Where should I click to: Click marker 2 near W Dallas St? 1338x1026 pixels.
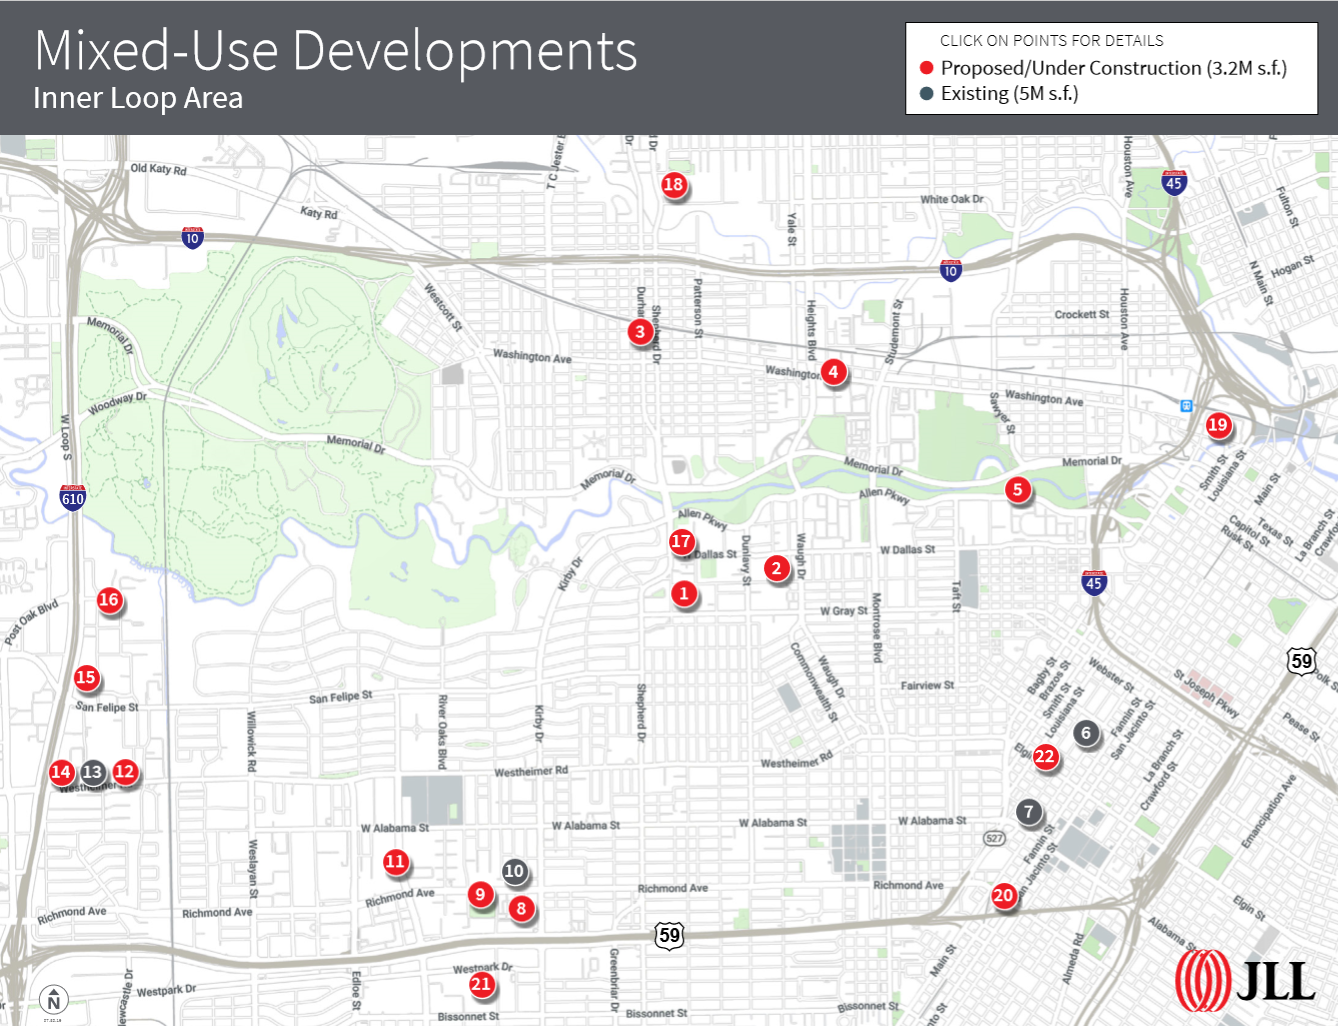pyautogui.click(x=776, y=569)
